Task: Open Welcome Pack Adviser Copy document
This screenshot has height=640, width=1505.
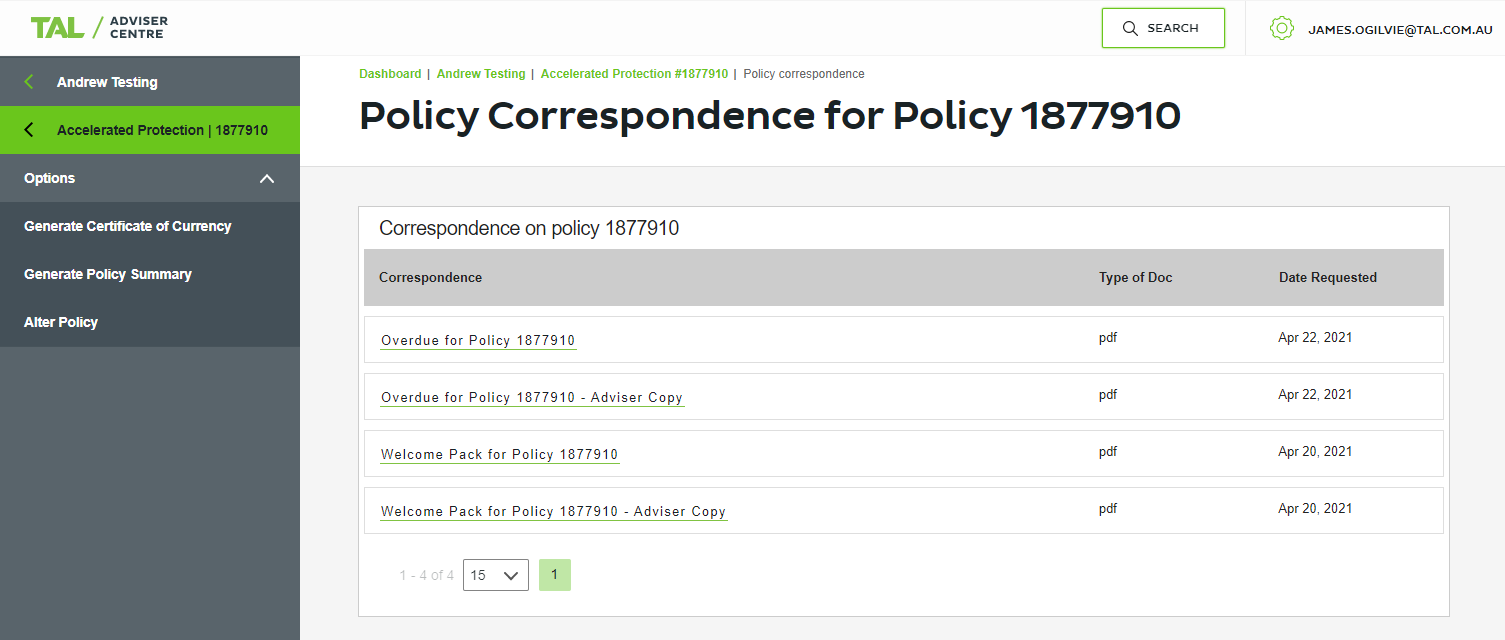Action: (554, 512)
